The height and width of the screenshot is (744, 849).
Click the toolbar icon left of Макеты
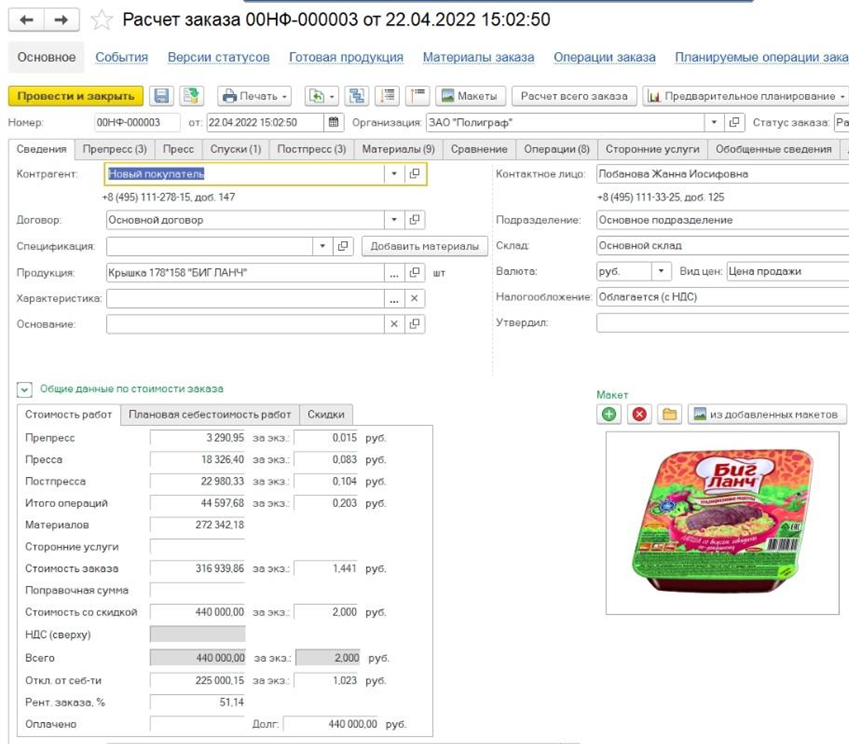coord(417,96)
